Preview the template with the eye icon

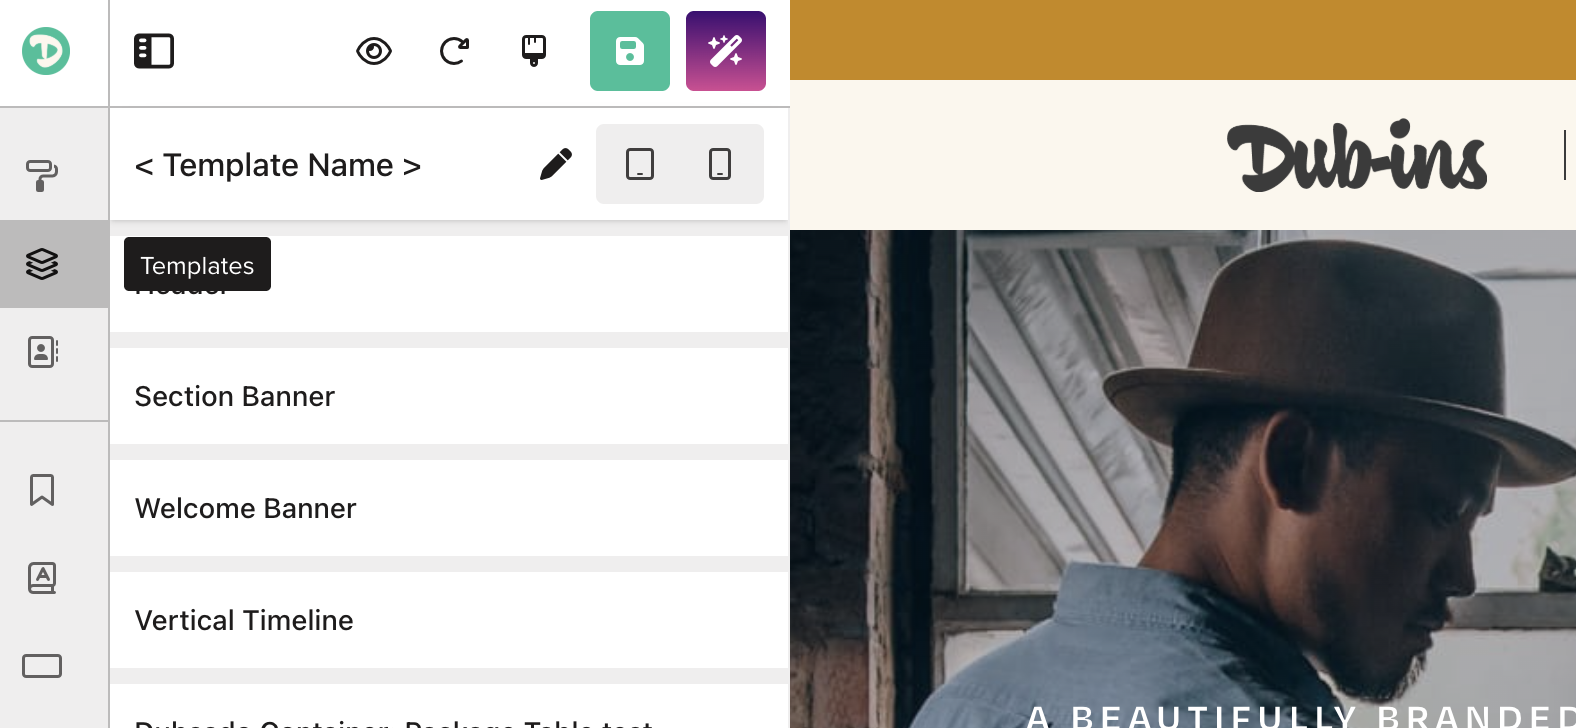[x=374, y=51]
